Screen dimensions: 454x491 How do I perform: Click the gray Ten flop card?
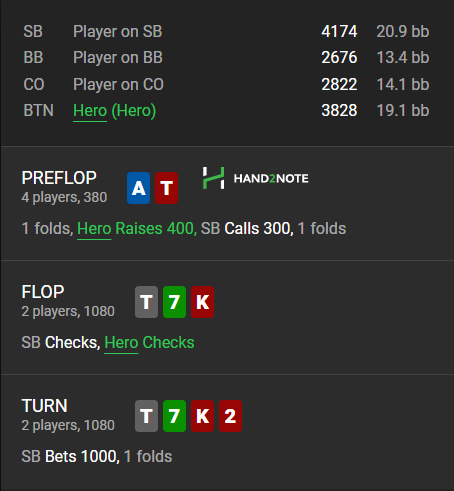pyautogui.click(x=146, y=302)
